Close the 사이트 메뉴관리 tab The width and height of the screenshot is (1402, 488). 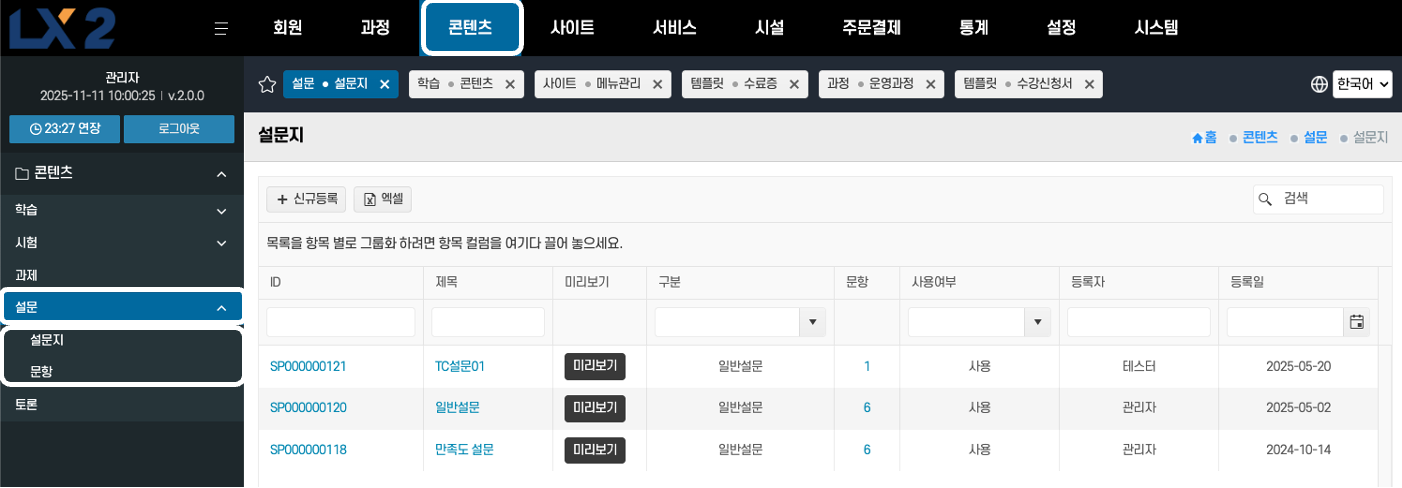pyautogui.click(x=657, y=84)
